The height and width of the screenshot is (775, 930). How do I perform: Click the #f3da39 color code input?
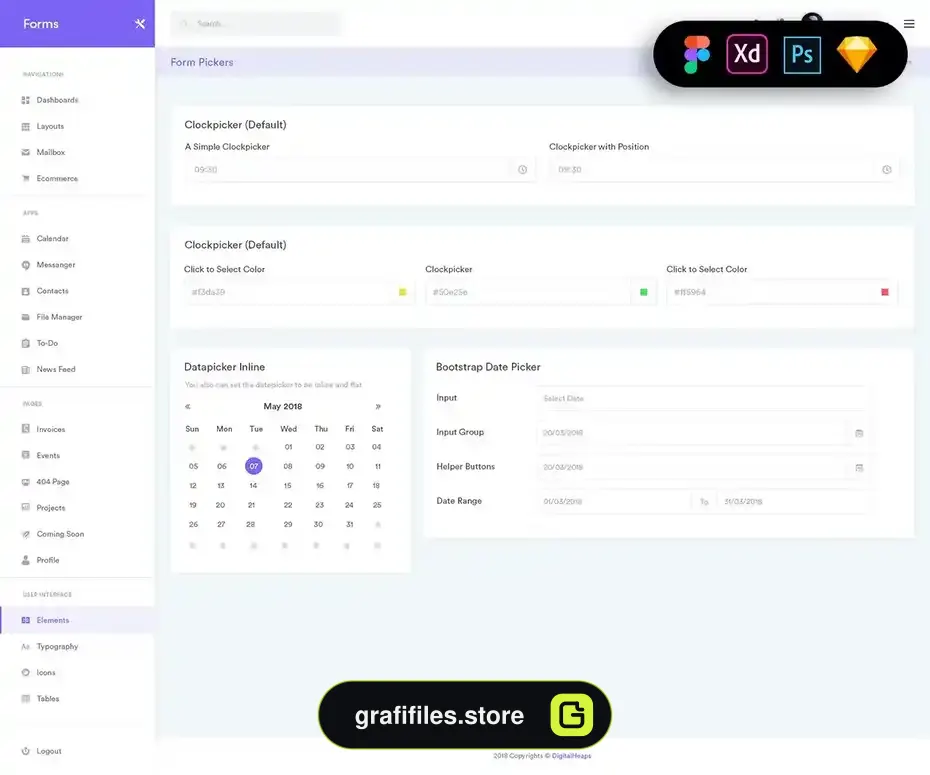(287, 292)
